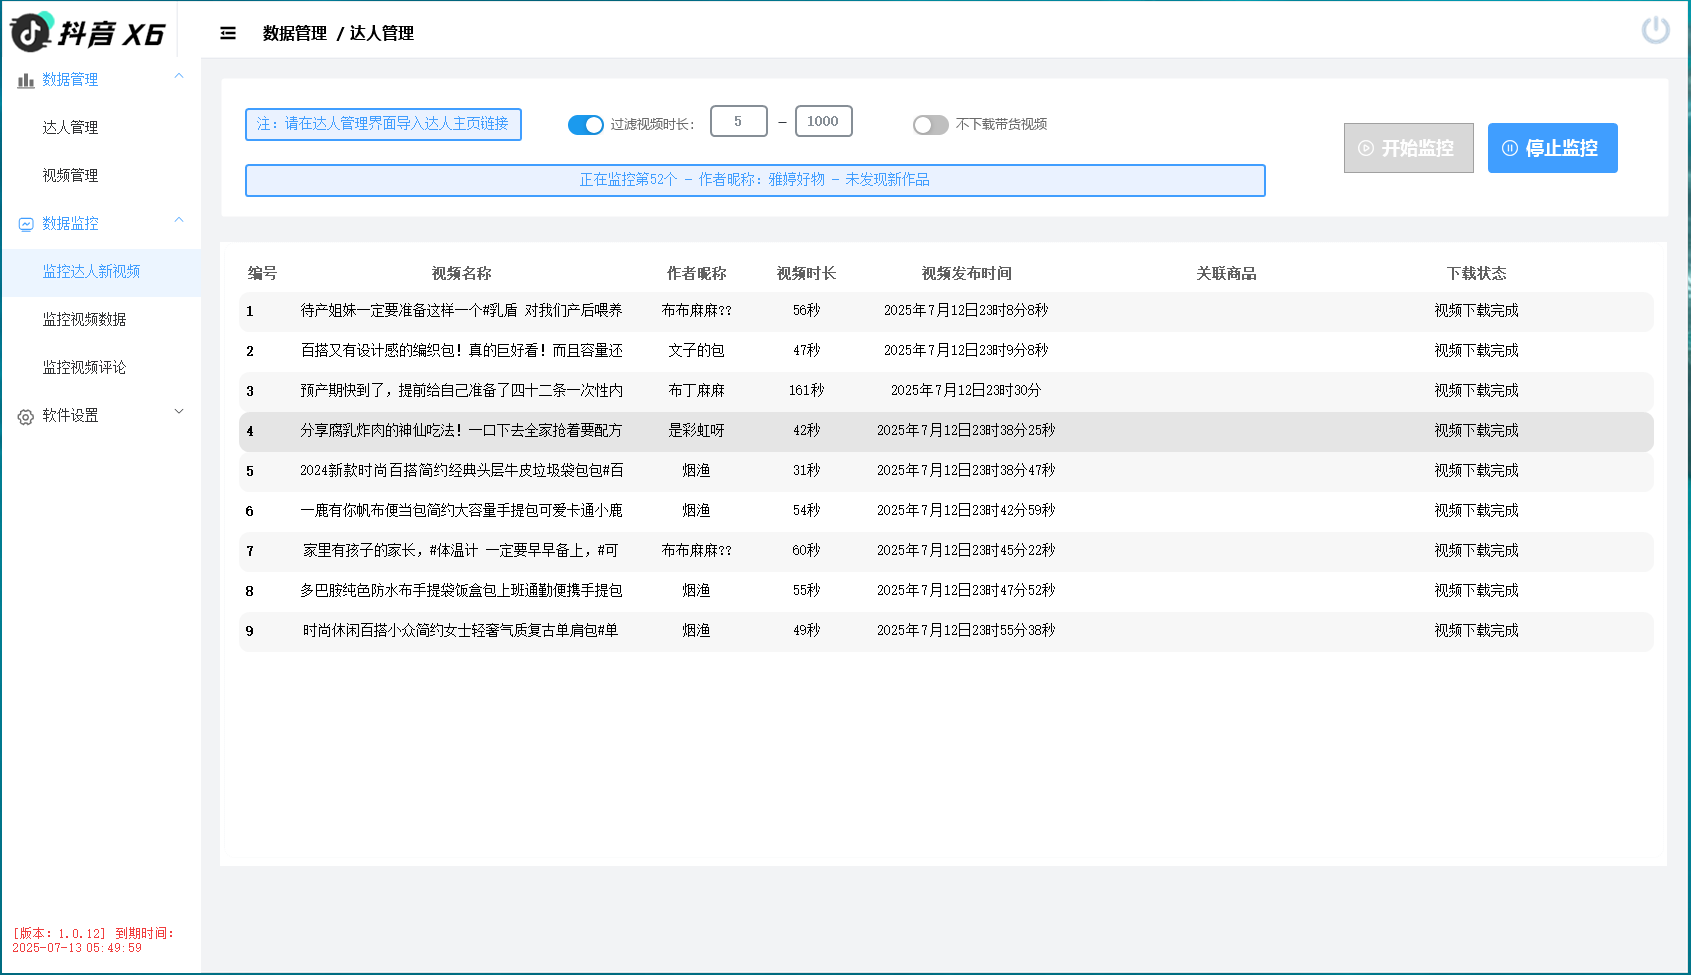1691x975 pixels.
Task: Open 监控视频评论 menu item
Action: (84, 367)
